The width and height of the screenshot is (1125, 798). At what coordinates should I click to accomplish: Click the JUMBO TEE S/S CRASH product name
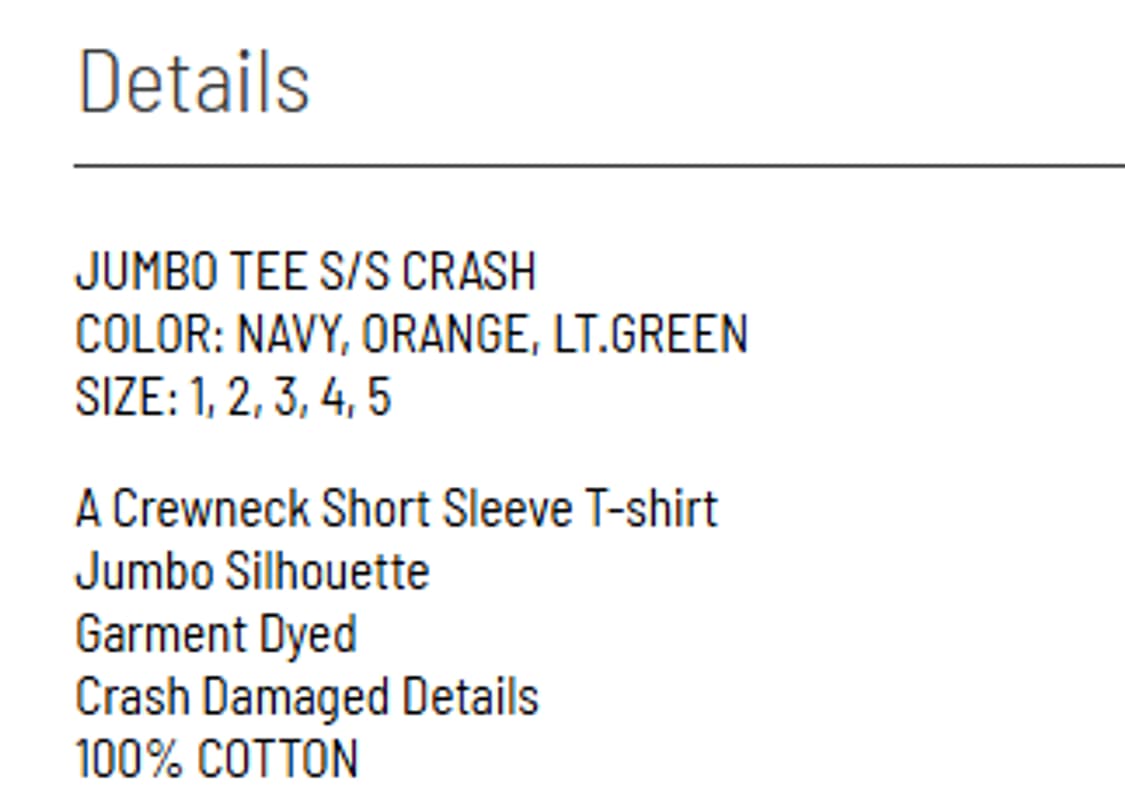click(305, 272)
